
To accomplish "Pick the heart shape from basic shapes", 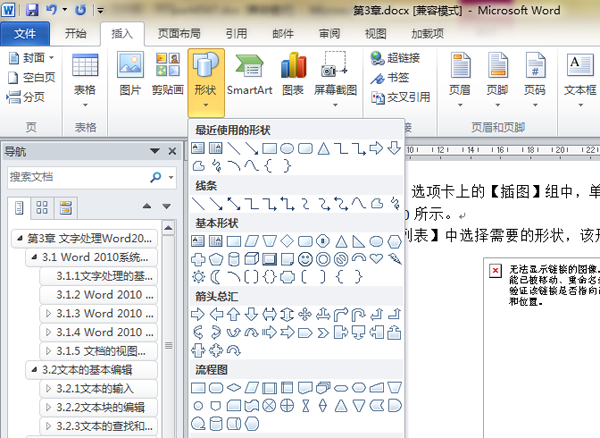I will click(x=377, y=258).
